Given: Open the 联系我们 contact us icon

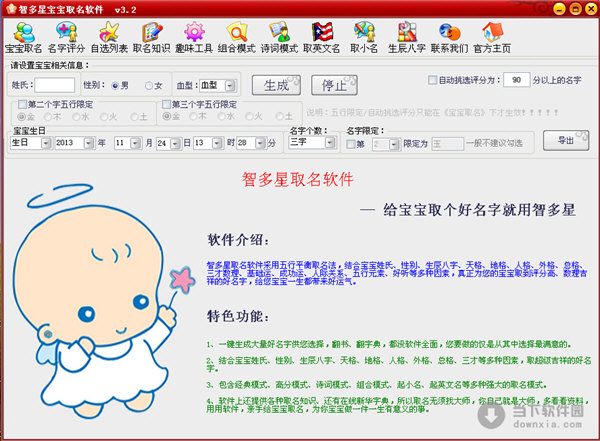Looking at the screenshot, I should (449, 38).
